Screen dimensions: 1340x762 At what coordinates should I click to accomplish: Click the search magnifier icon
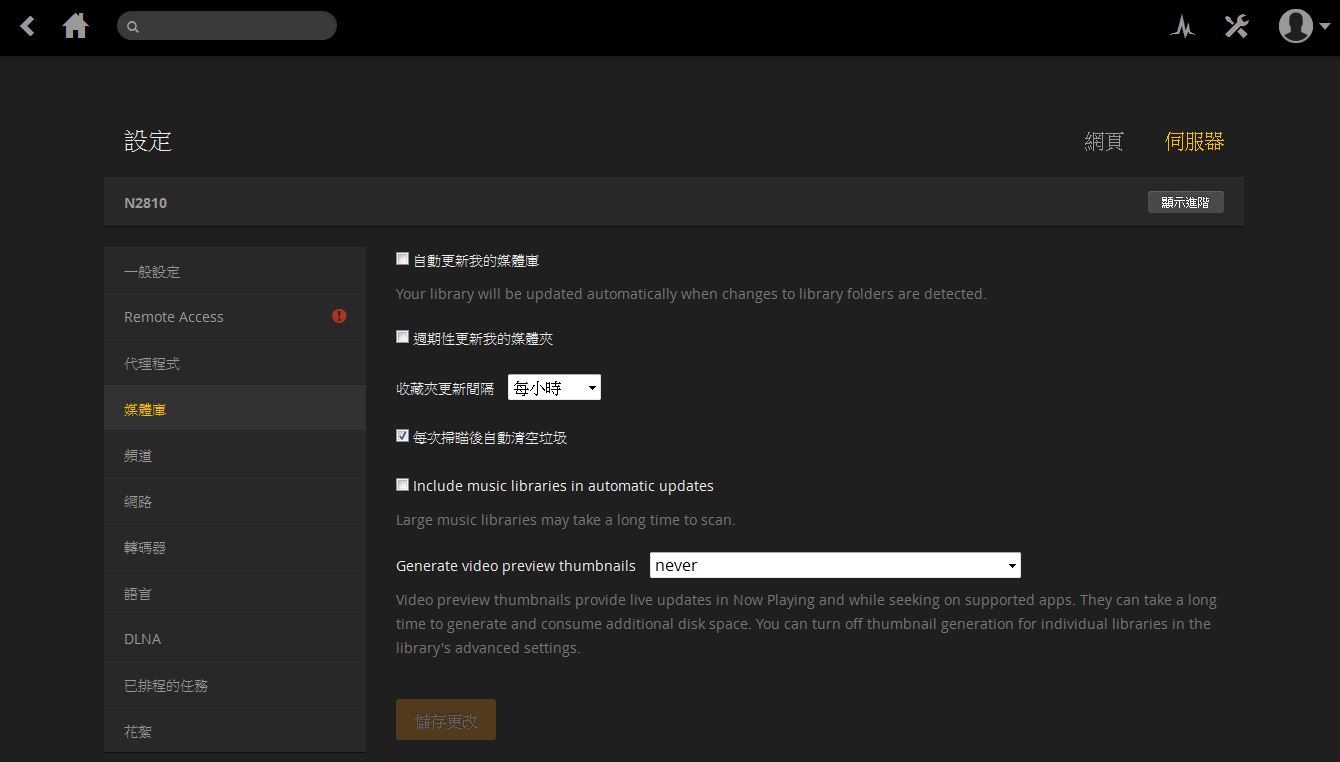coord(133,27)
